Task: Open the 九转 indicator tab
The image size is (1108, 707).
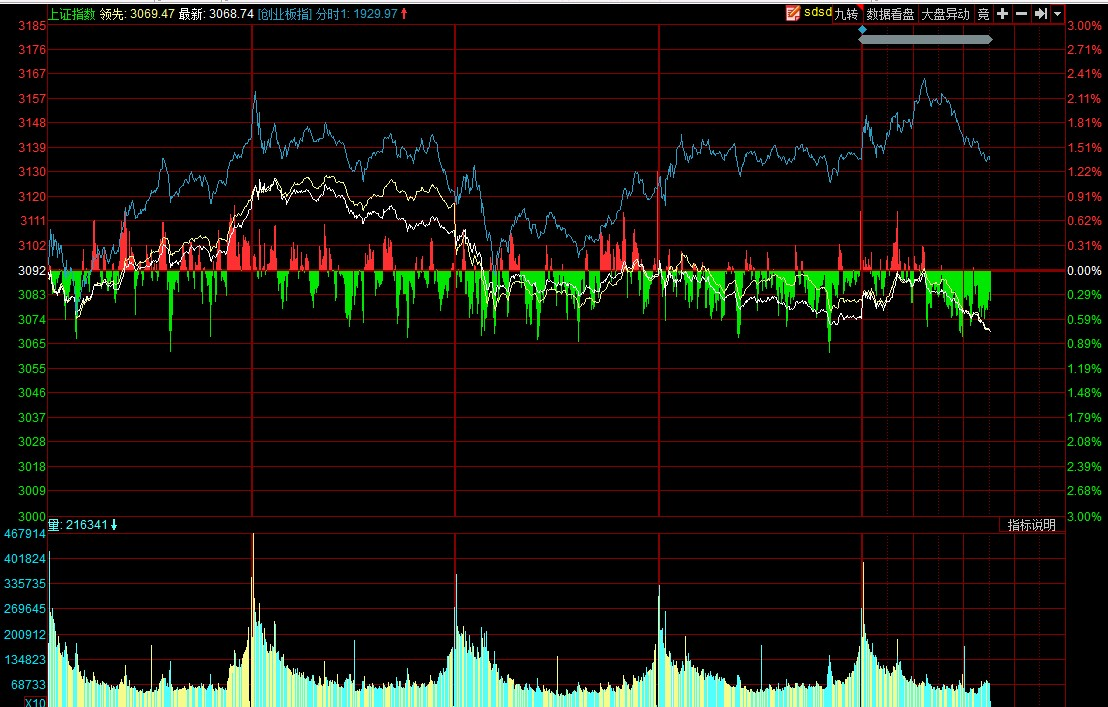Action: (846, 14)
